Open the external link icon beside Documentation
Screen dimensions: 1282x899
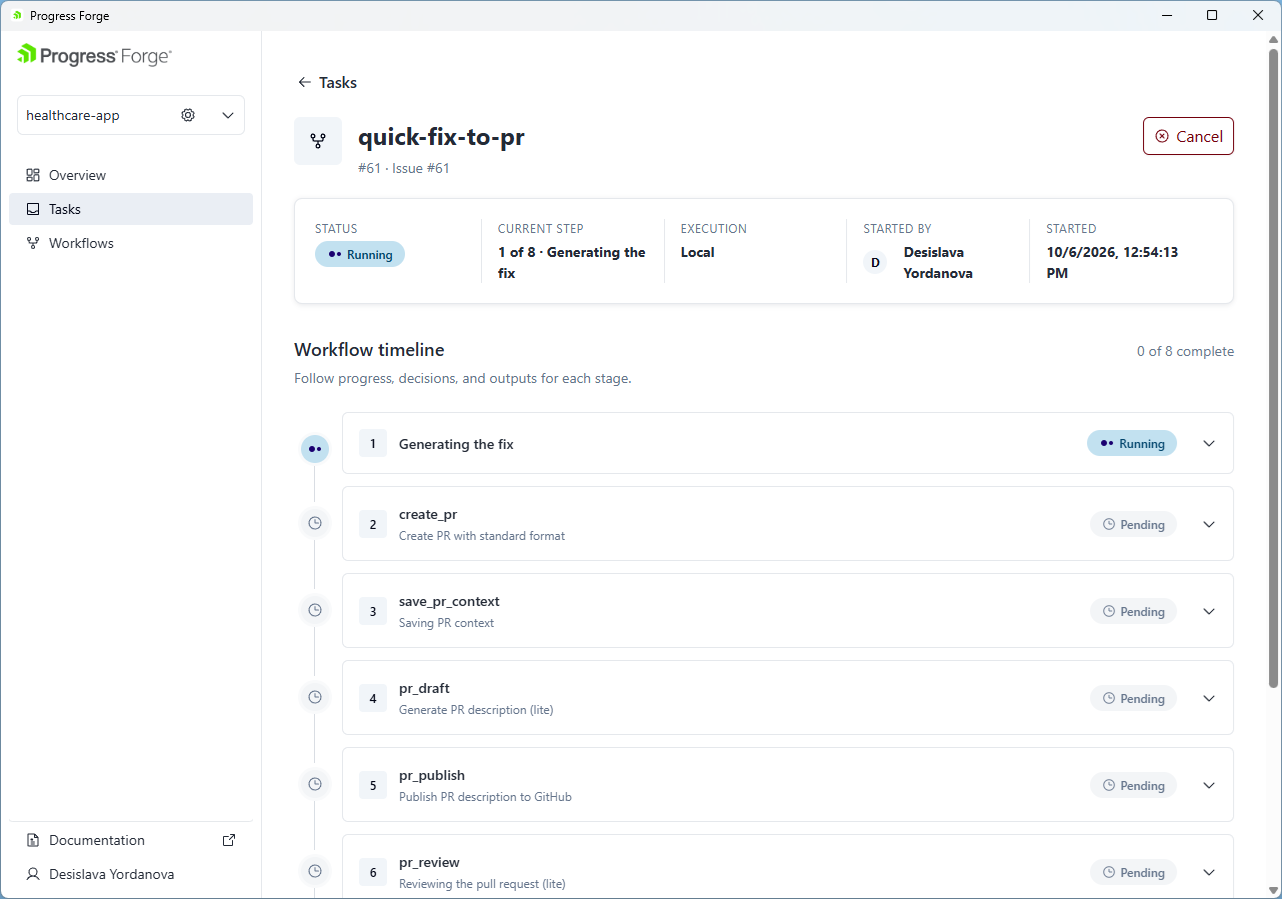pyautogui.click(x=228, y=840)
